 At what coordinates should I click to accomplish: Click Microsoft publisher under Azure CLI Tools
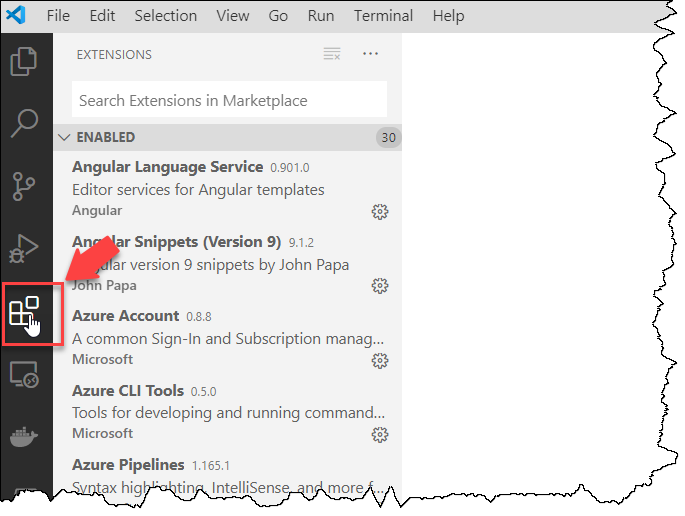tap(102, 433)
